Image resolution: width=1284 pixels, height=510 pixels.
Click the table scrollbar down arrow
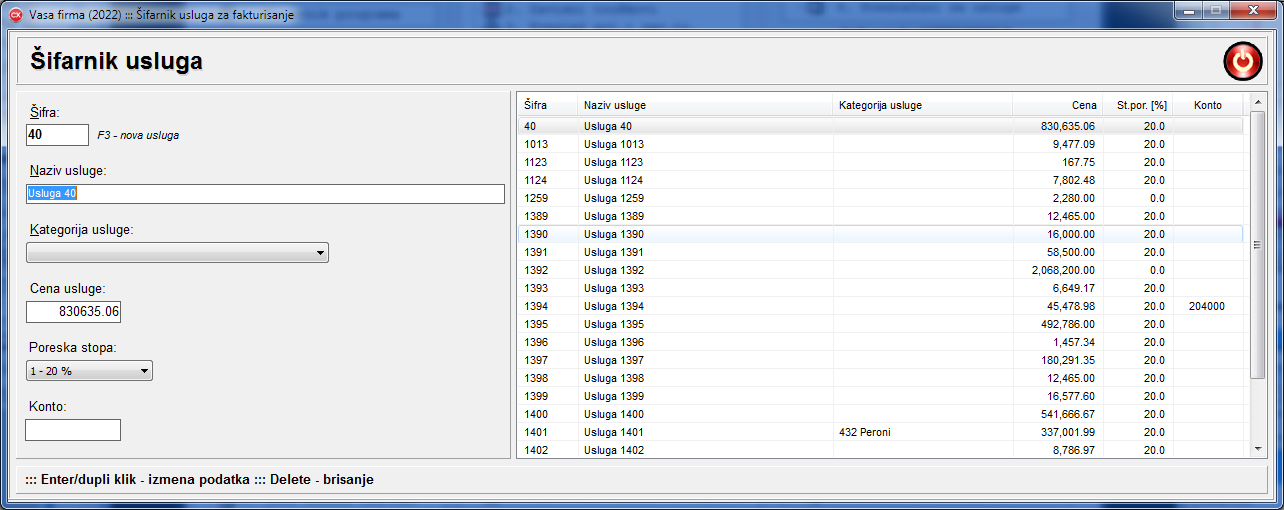(x=1258, y=450)
